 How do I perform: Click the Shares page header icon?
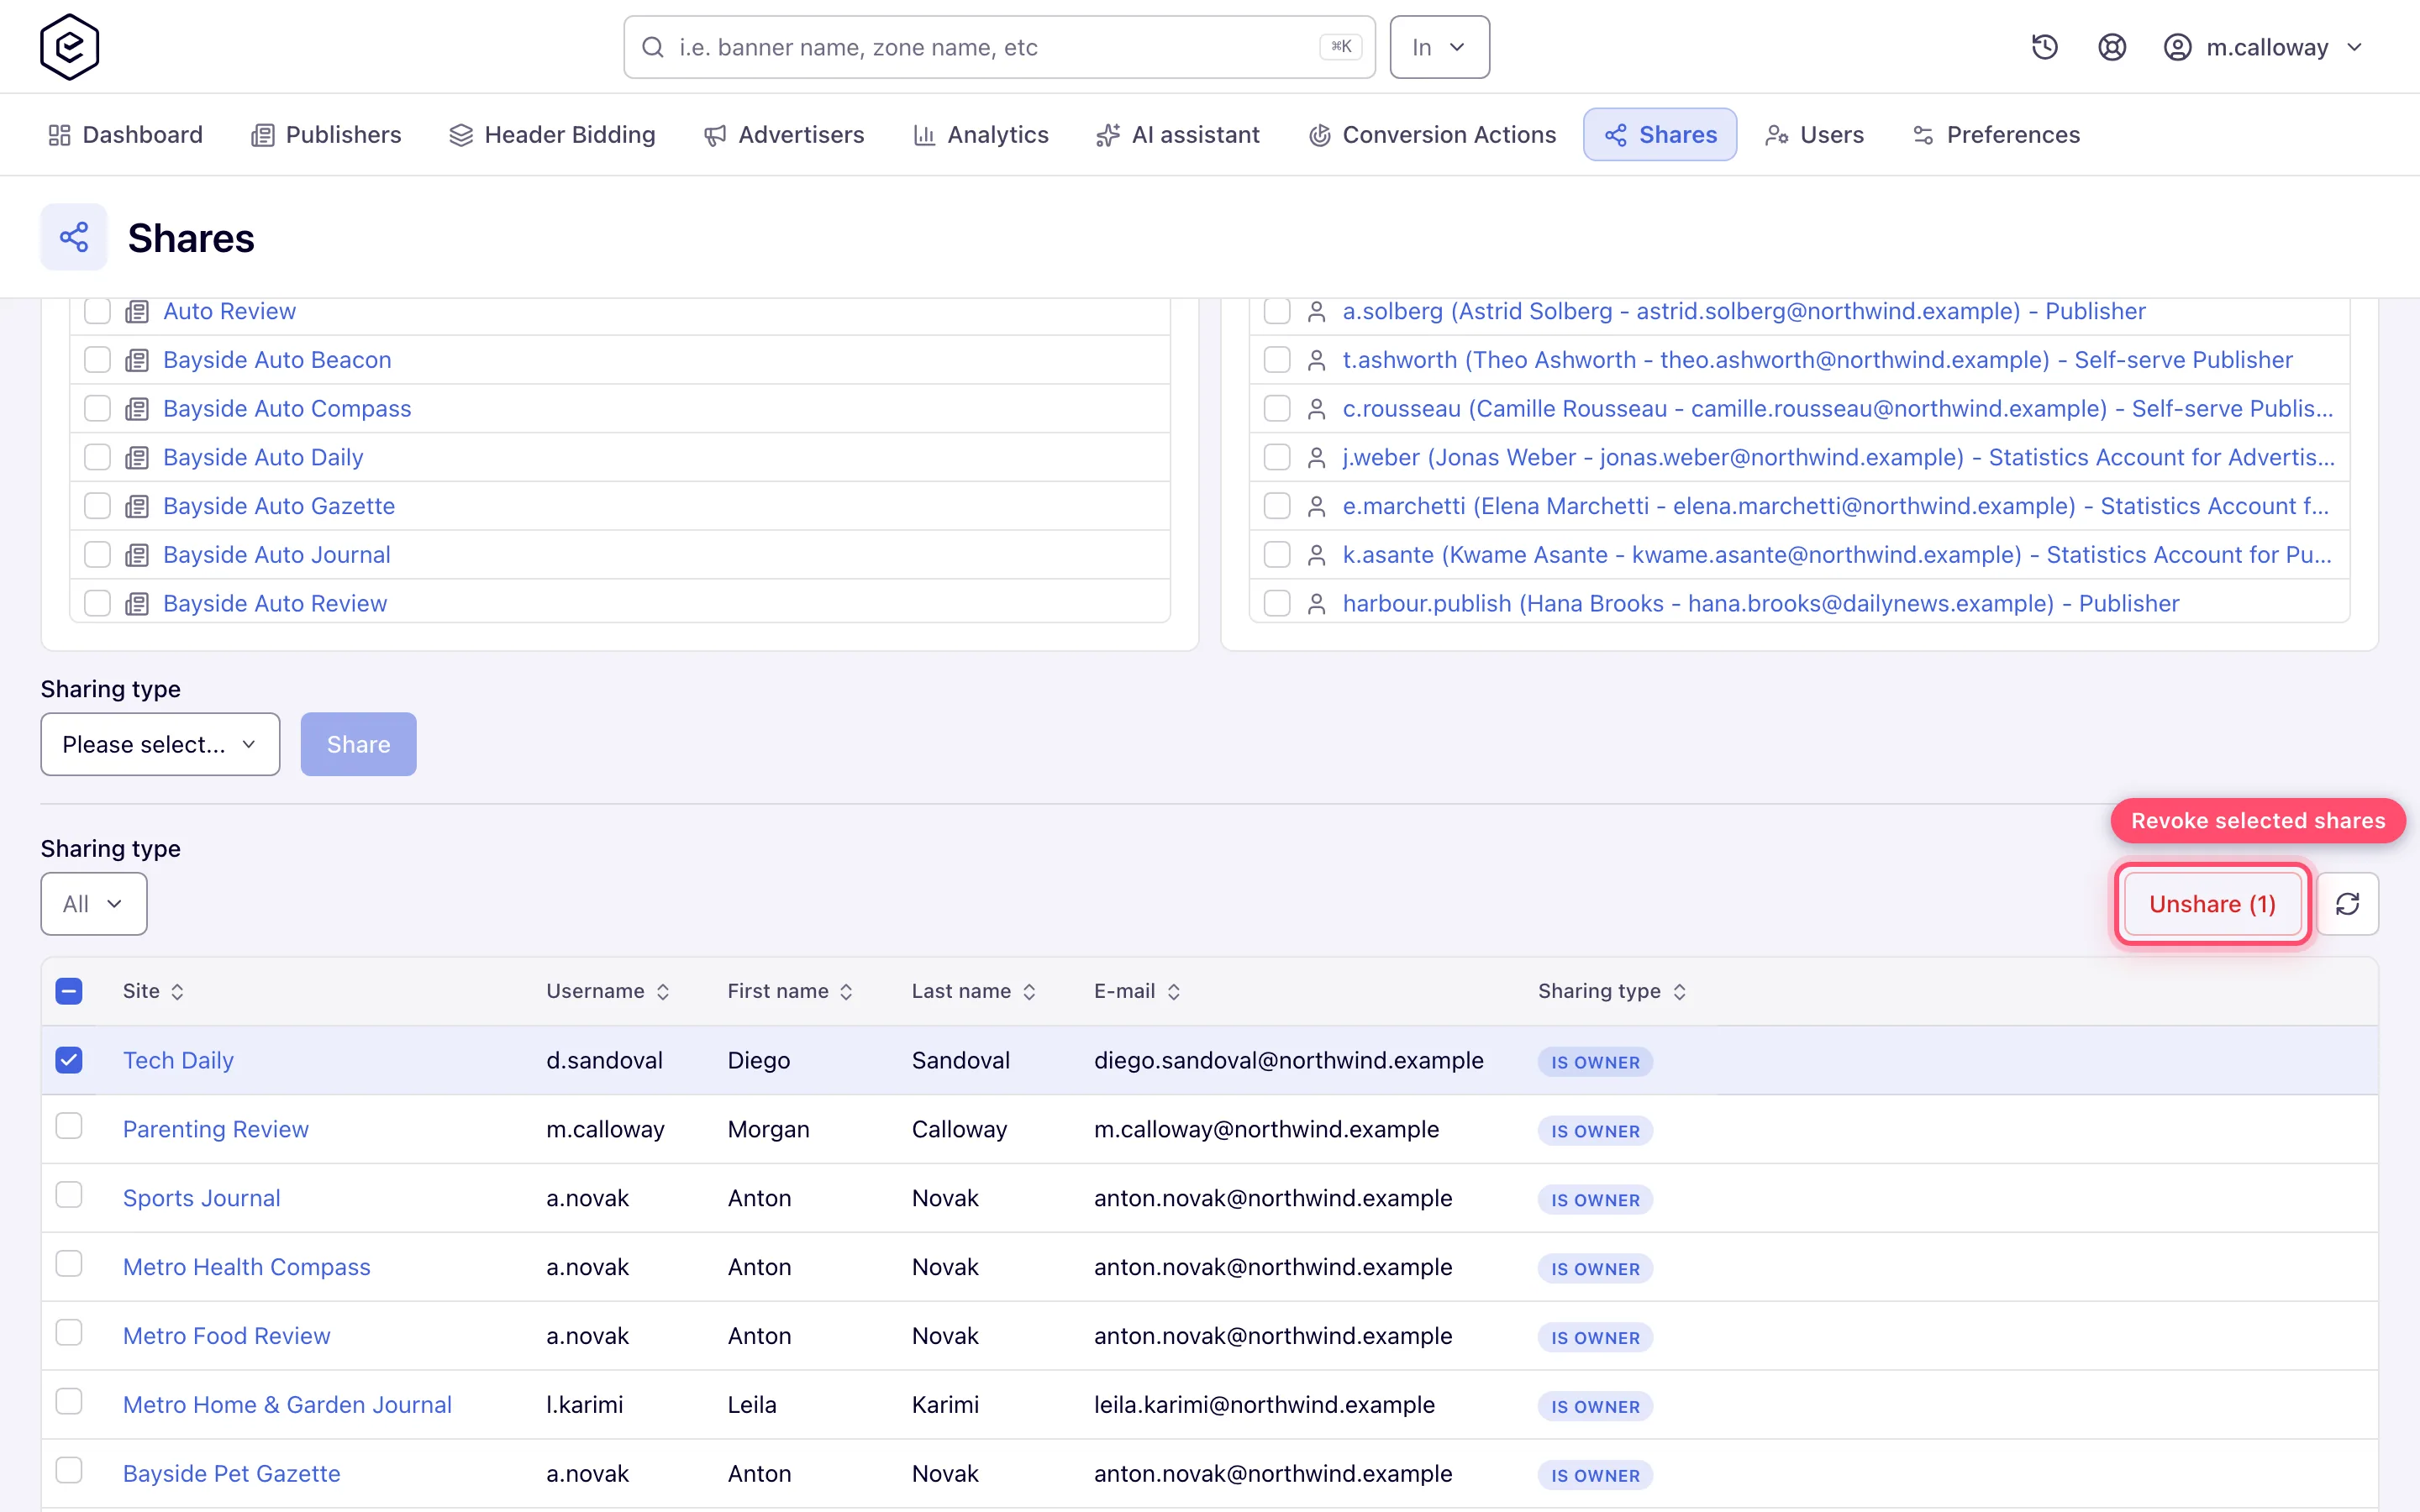tap(74, 237)
